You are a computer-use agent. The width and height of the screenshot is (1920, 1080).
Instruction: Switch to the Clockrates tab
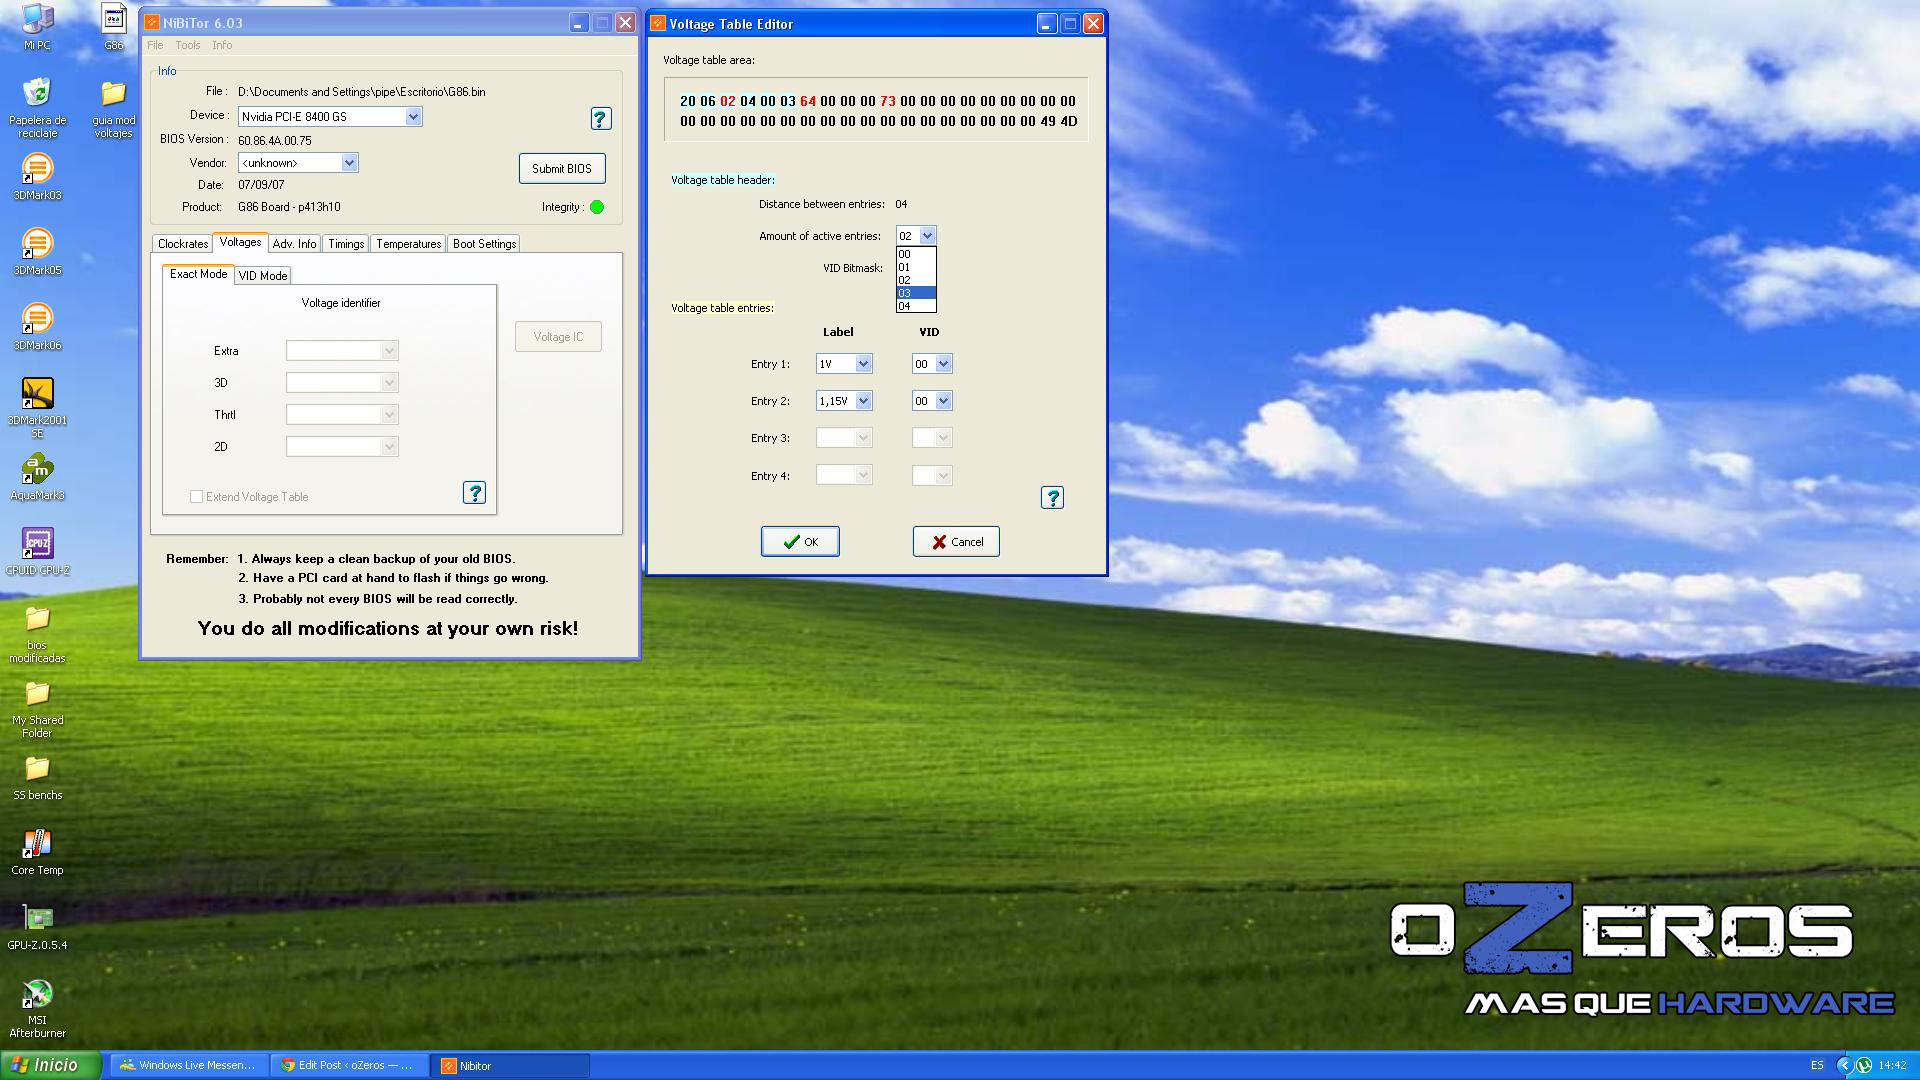(x=183, y=244)
